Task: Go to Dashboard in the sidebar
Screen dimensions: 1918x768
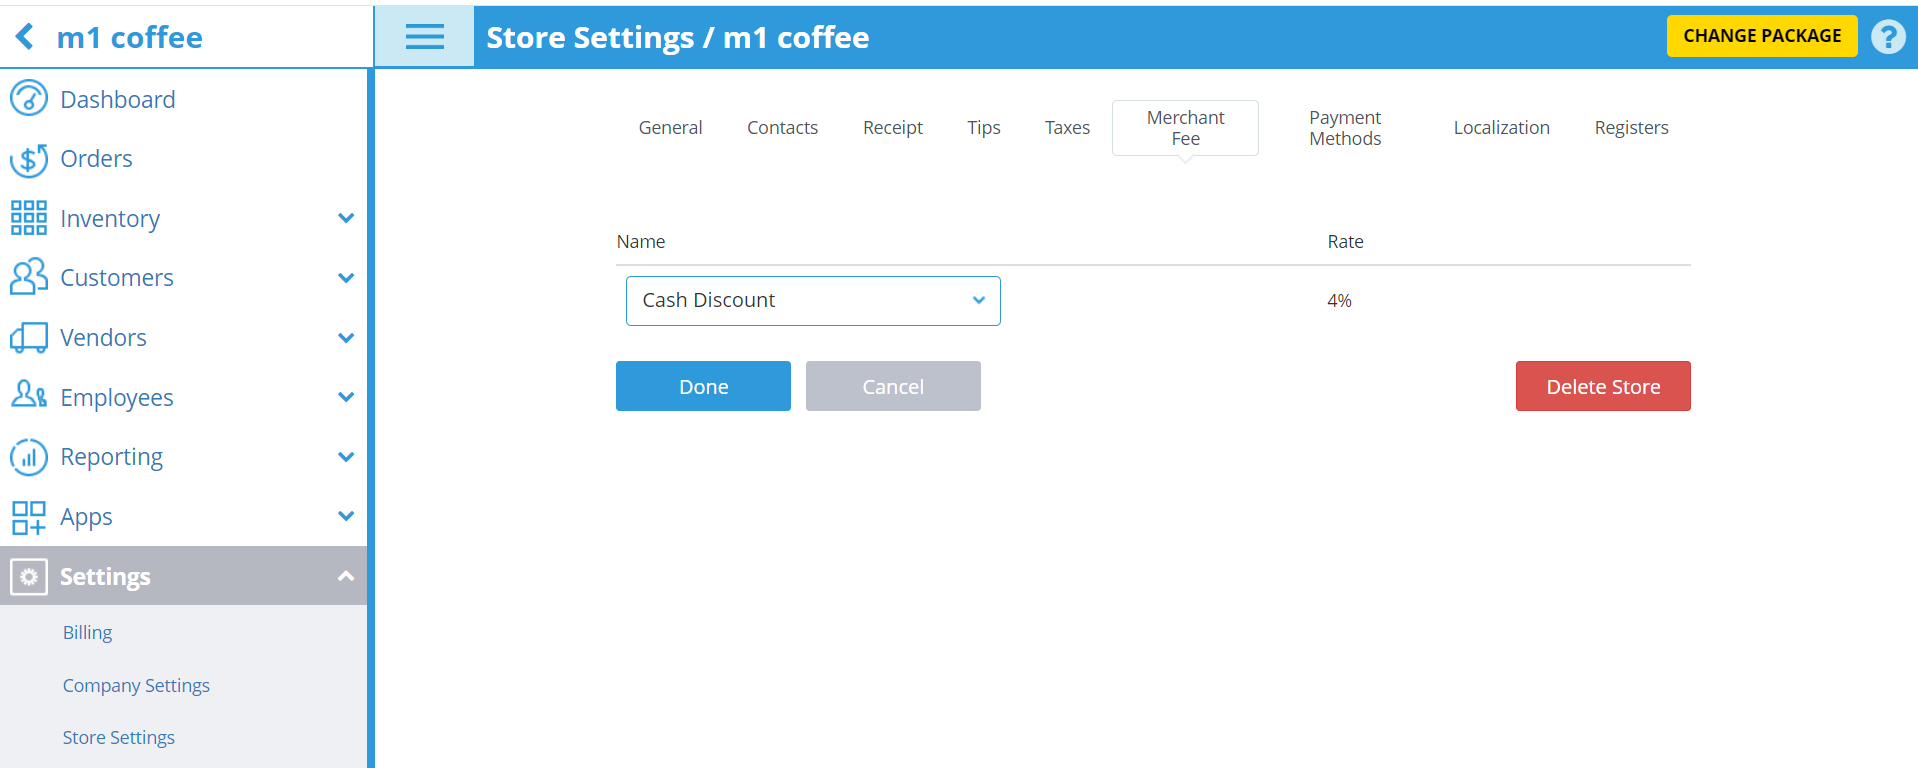Action: click(x=118, y=99)
